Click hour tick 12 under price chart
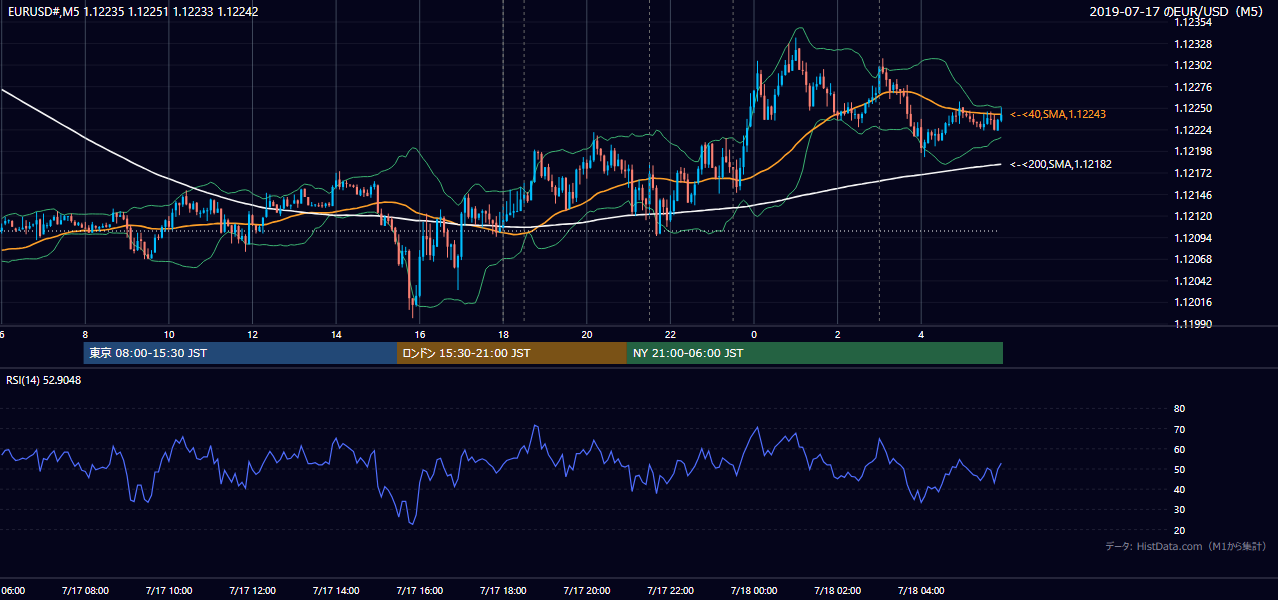The image size is (1278, 600). point(253,335)
